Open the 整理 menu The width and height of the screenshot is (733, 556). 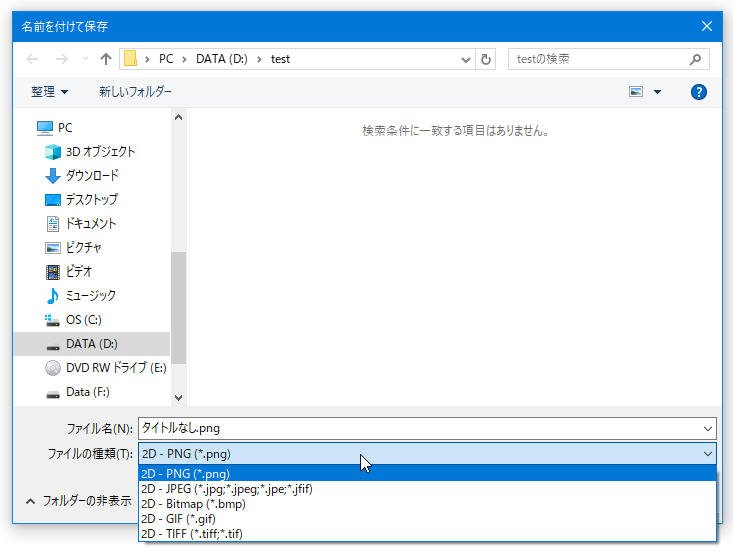click(50, 92)
